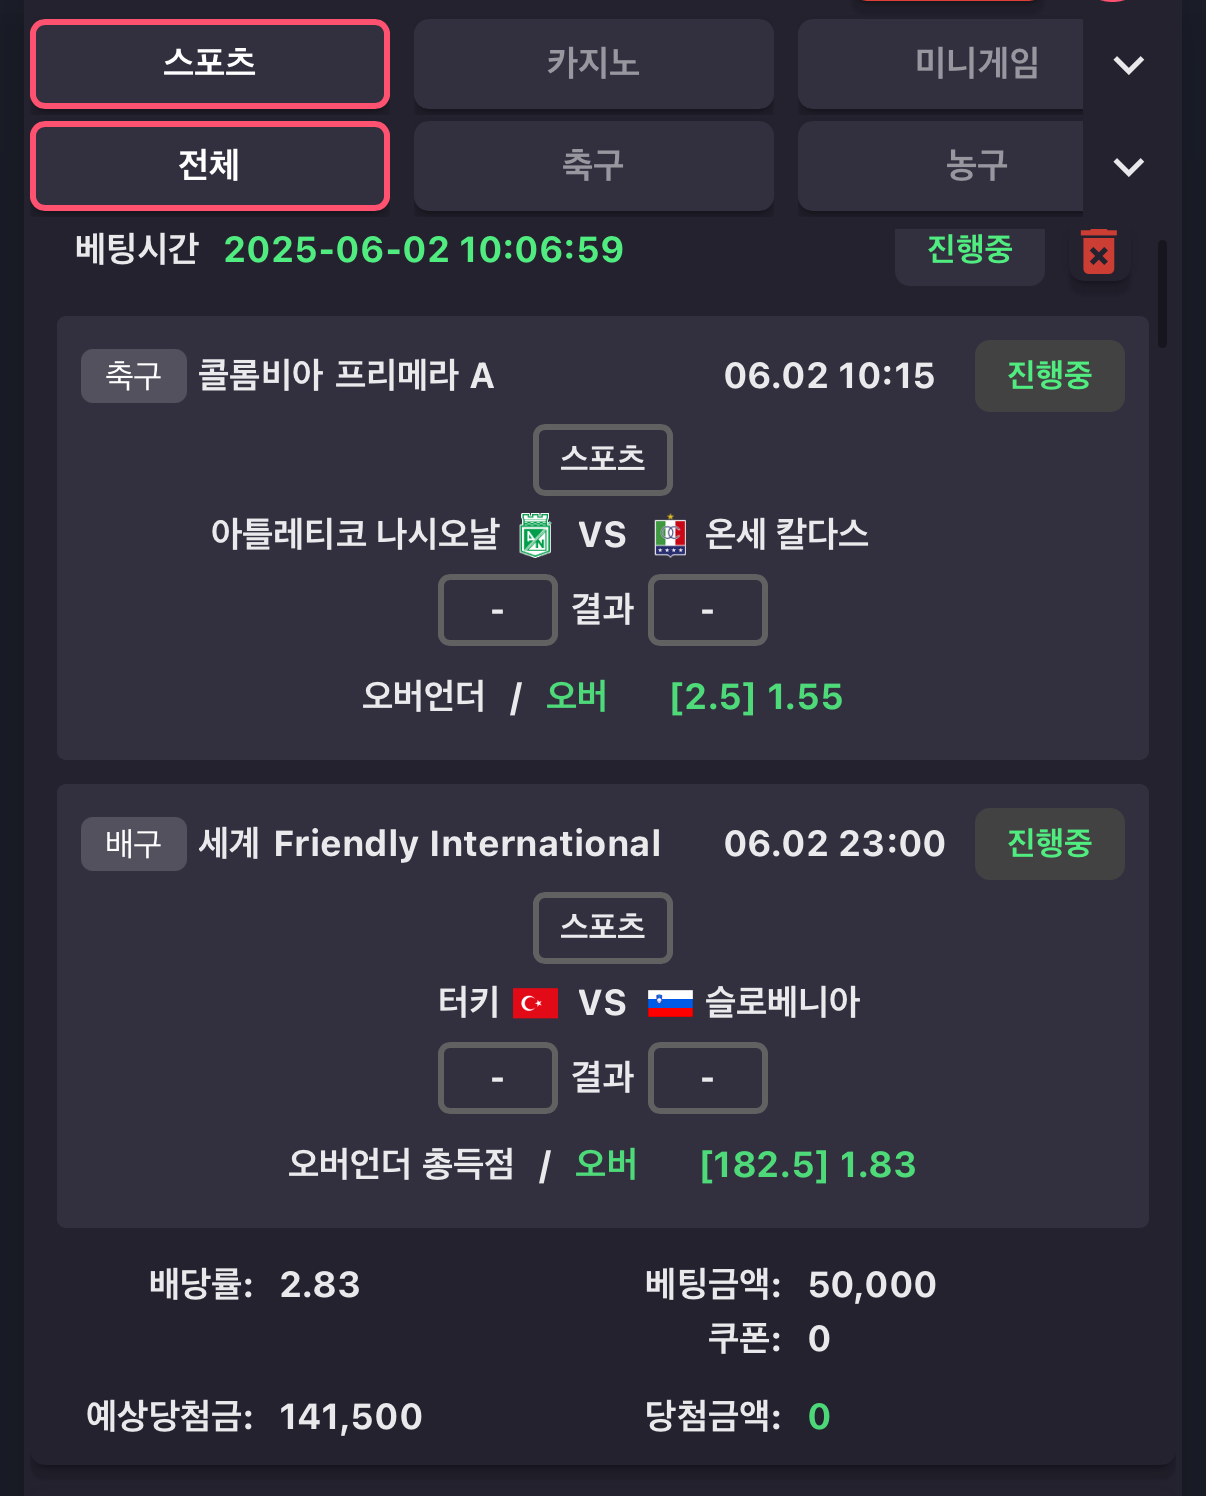Filter bets by 농구

[941, 166]
